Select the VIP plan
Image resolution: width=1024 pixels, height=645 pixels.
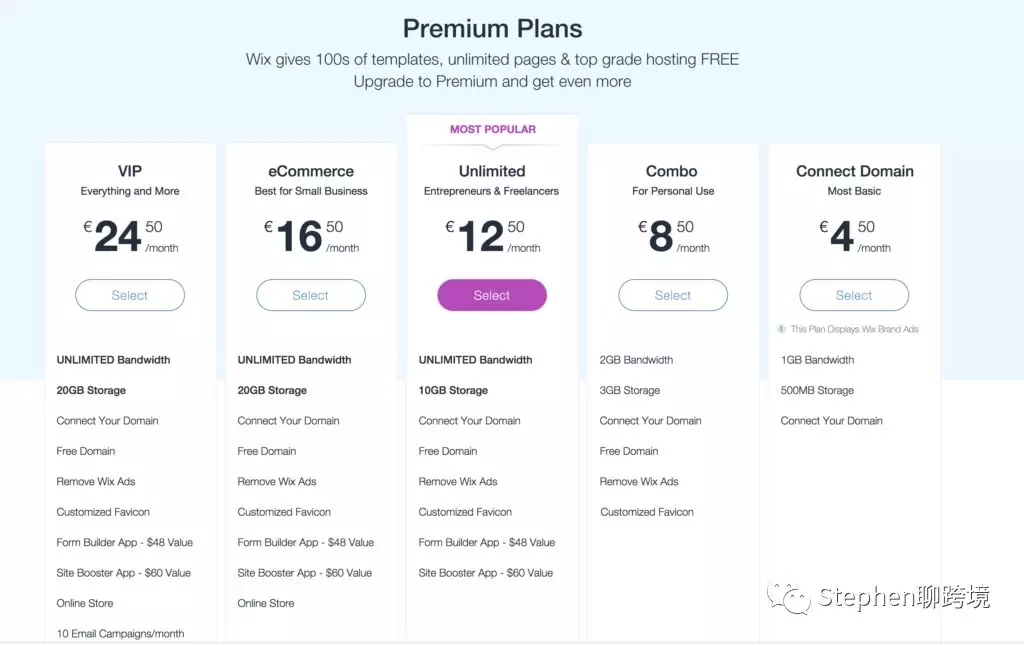coord(129,295)
